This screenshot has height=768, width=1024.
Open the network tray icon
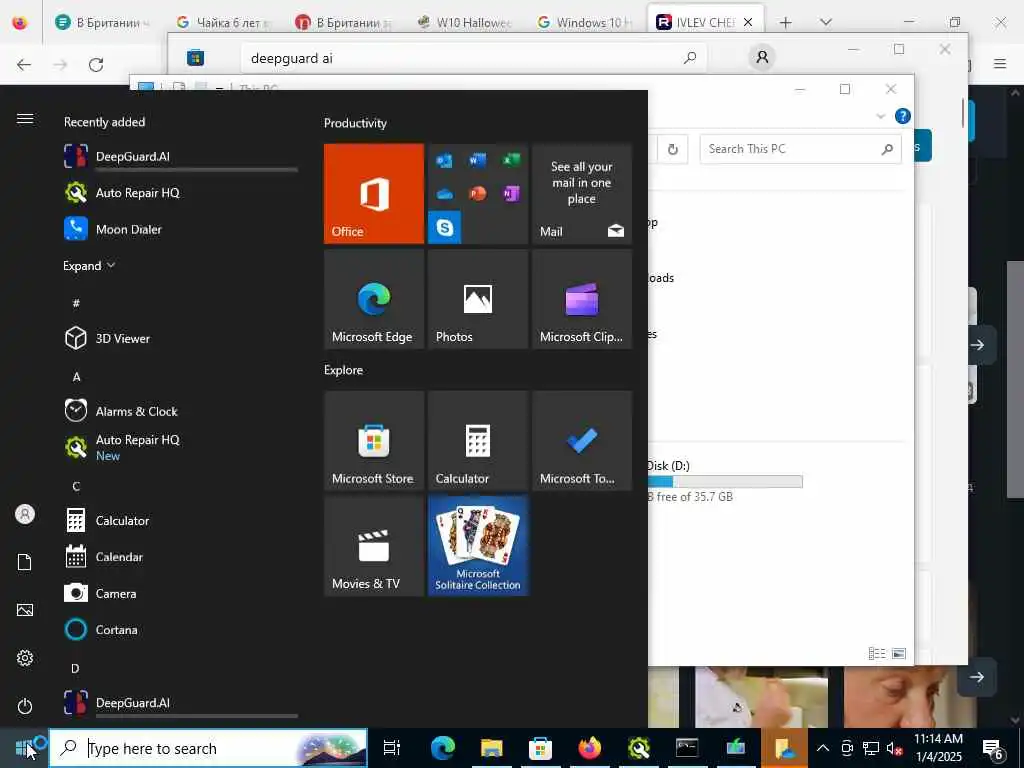tap(871, 748)
